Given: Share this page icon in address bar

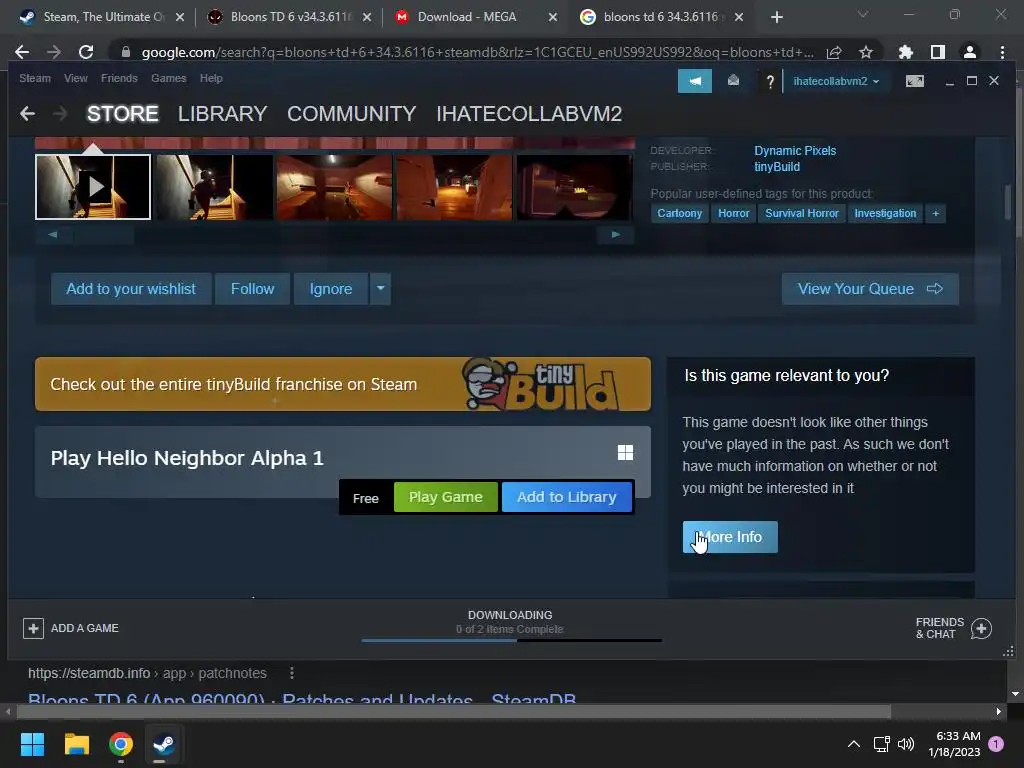Looking at the screenshot, I should (834, 52).
